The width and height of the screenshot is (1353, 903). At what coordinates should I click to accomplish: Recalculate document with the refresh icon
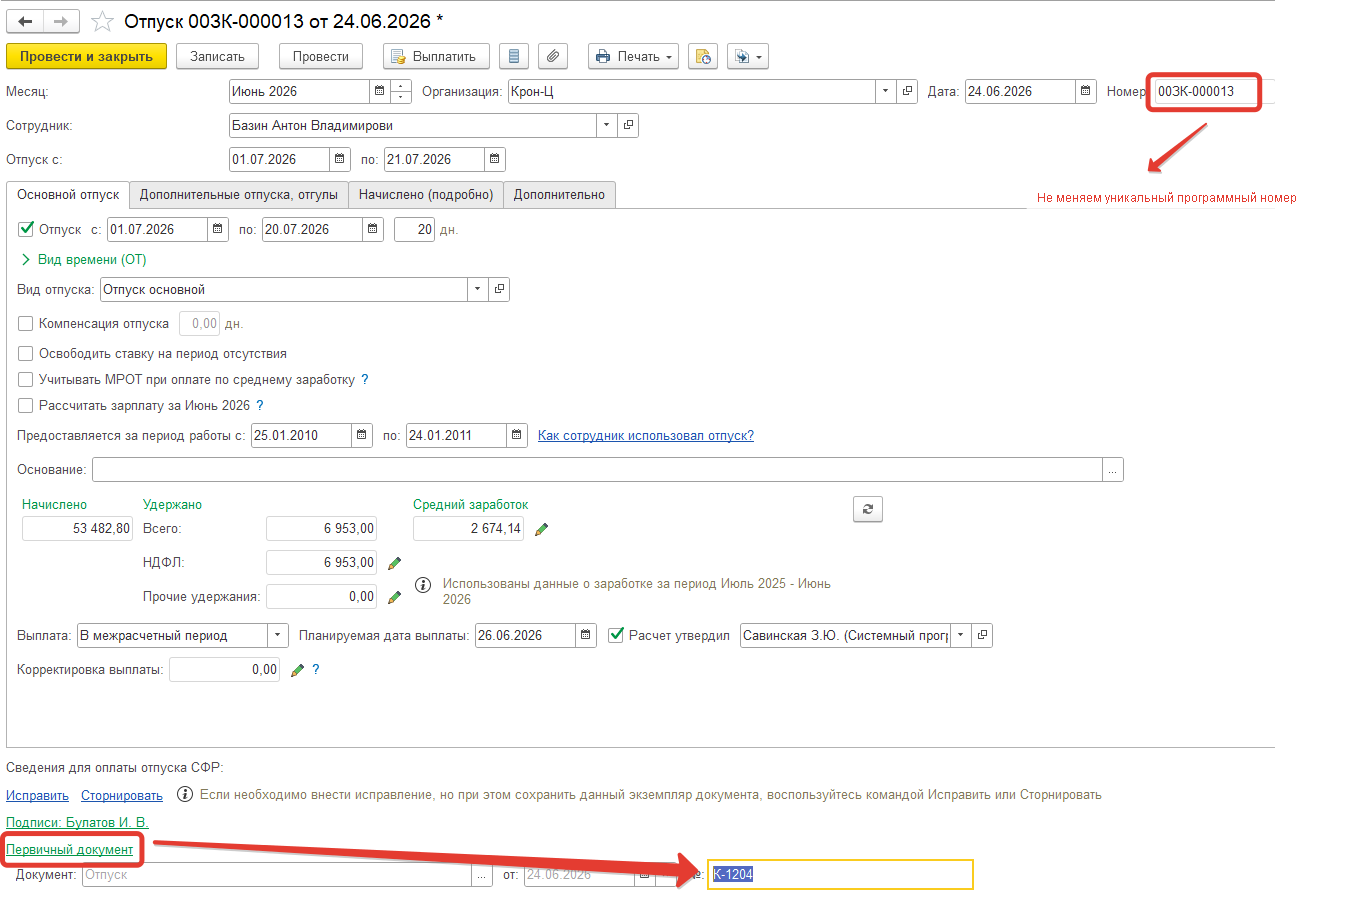868,509
